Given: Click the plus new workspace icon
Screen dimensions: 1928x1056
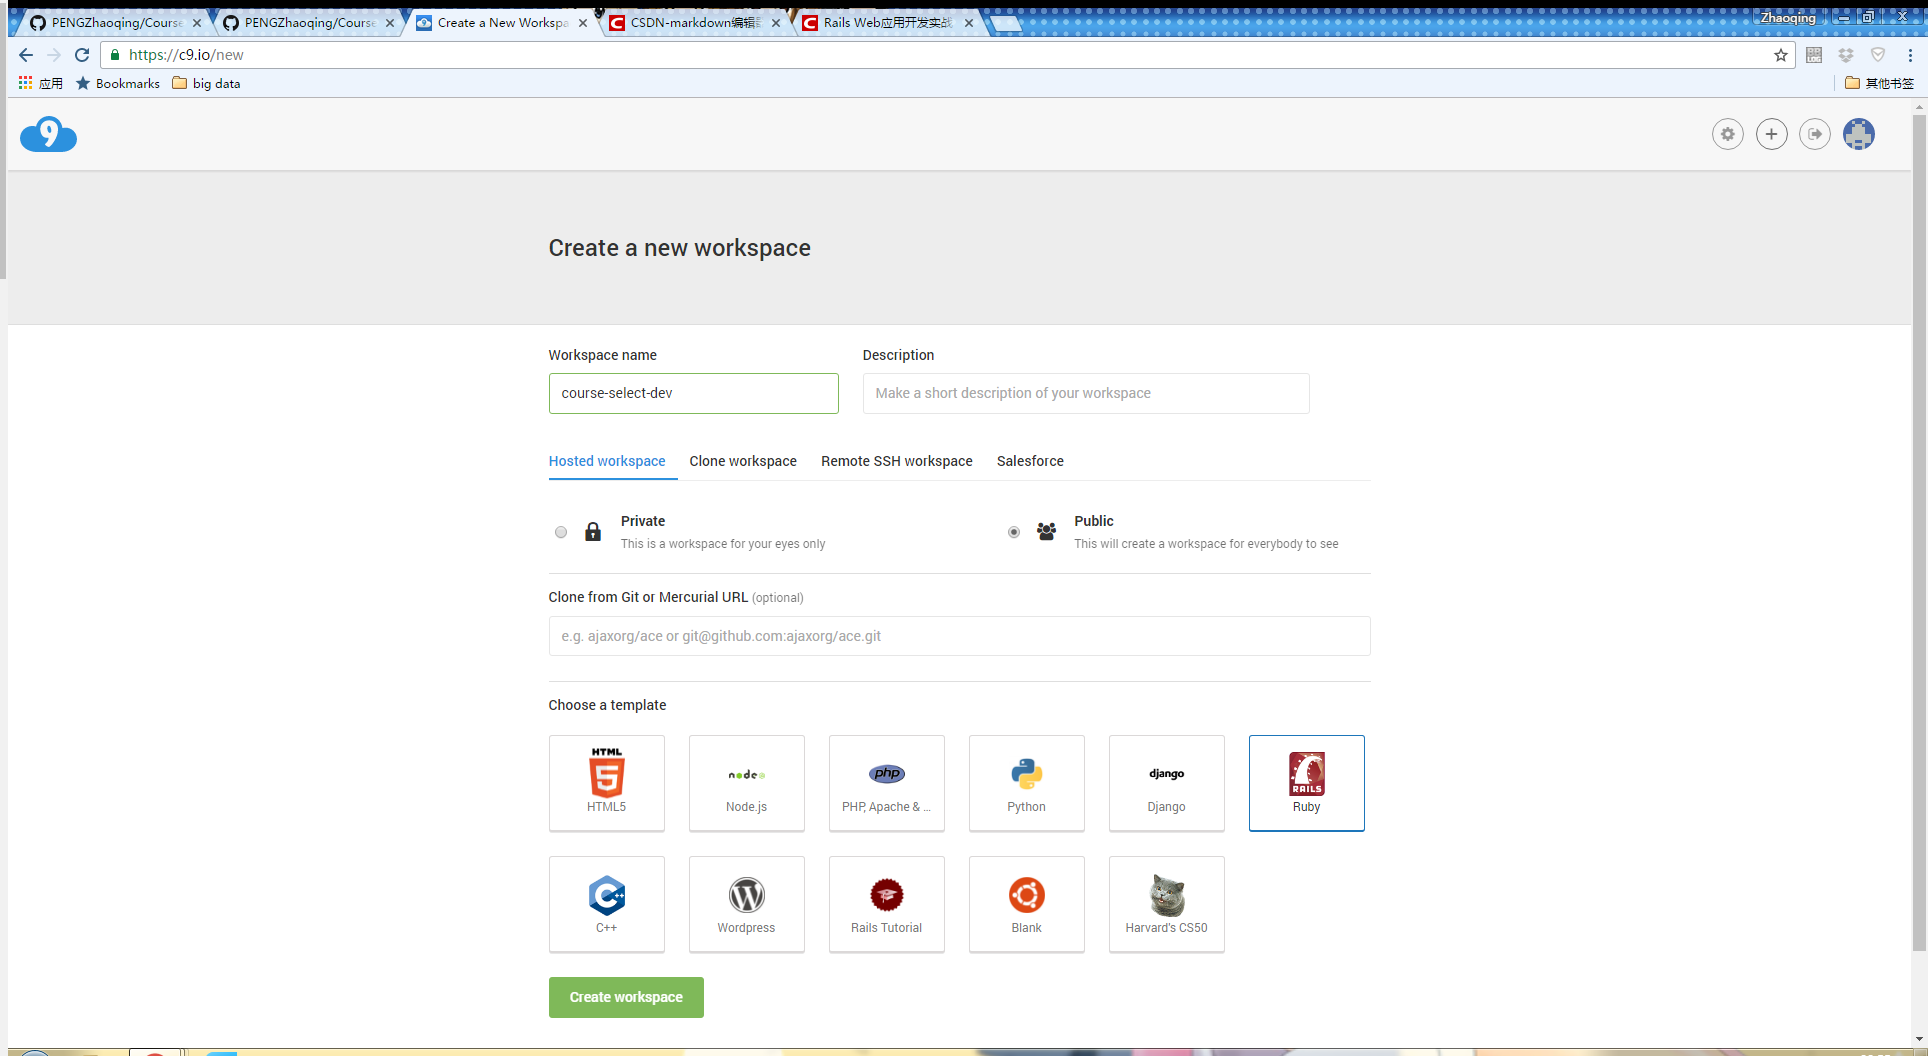Looking at the screenshot, I should click(1771, 134).
